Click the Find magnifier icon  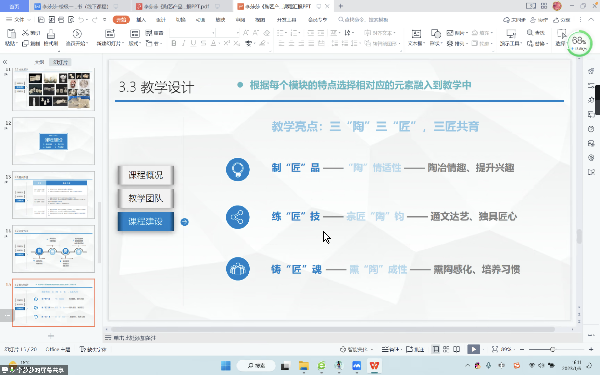530,33
